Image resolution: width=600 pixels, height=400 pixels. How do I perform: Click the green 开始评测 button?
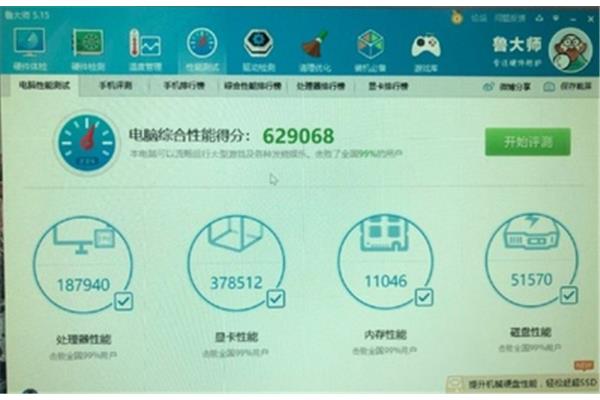[x=528, y=142]
